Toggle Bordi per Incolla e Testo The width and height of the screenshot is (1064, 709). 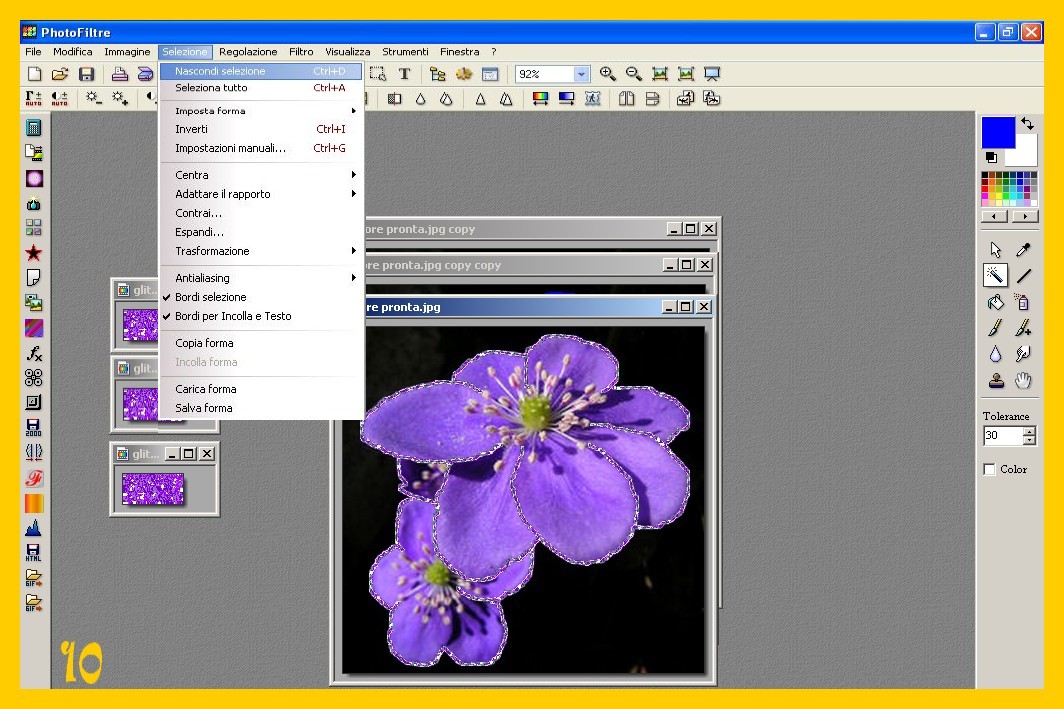coord(233,316)
